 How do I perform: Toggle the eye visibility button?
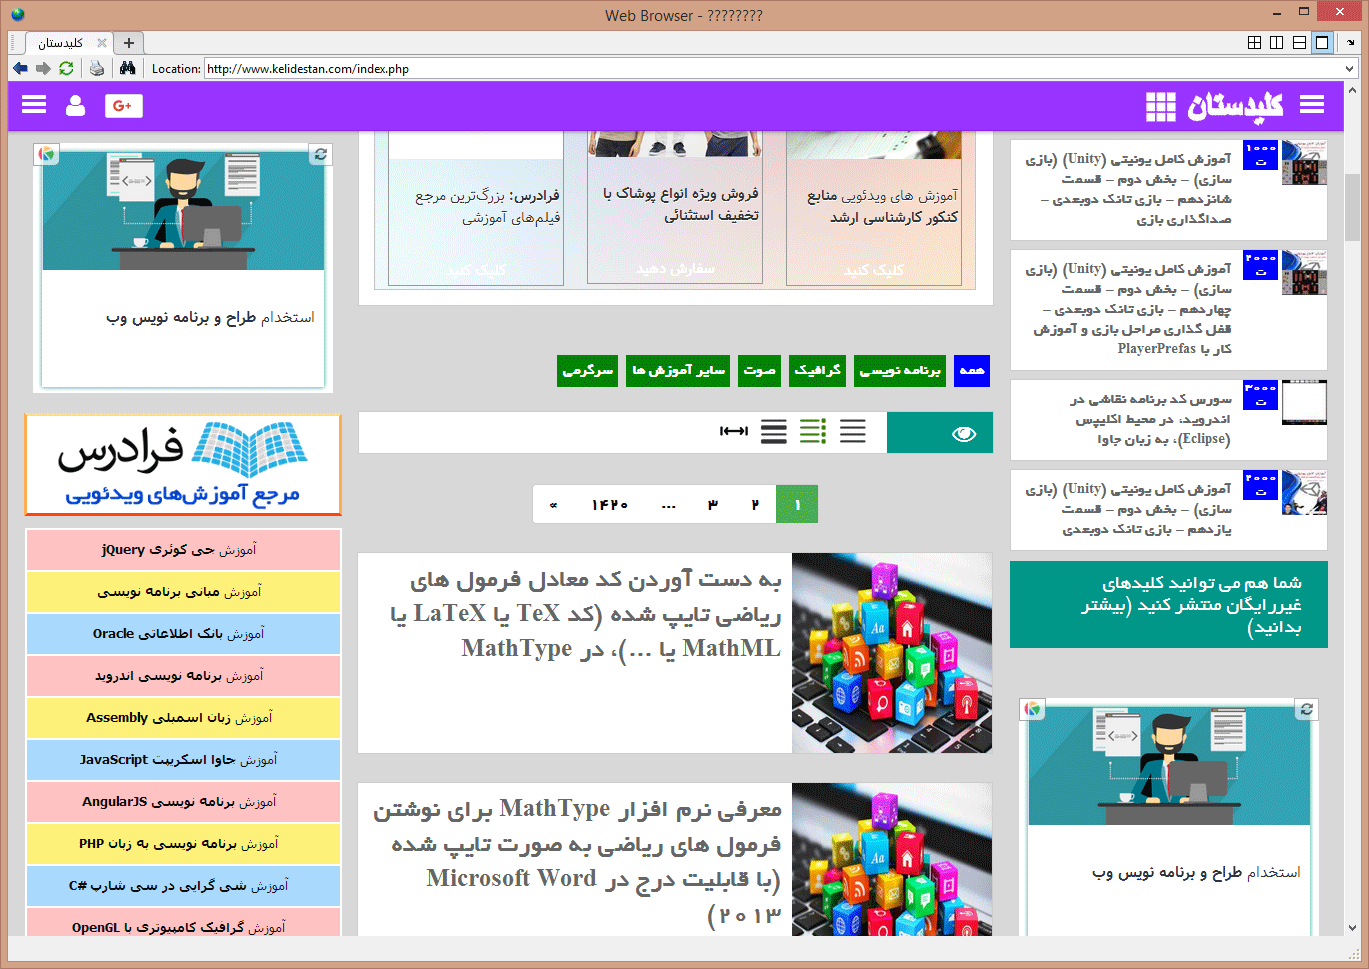940,432
